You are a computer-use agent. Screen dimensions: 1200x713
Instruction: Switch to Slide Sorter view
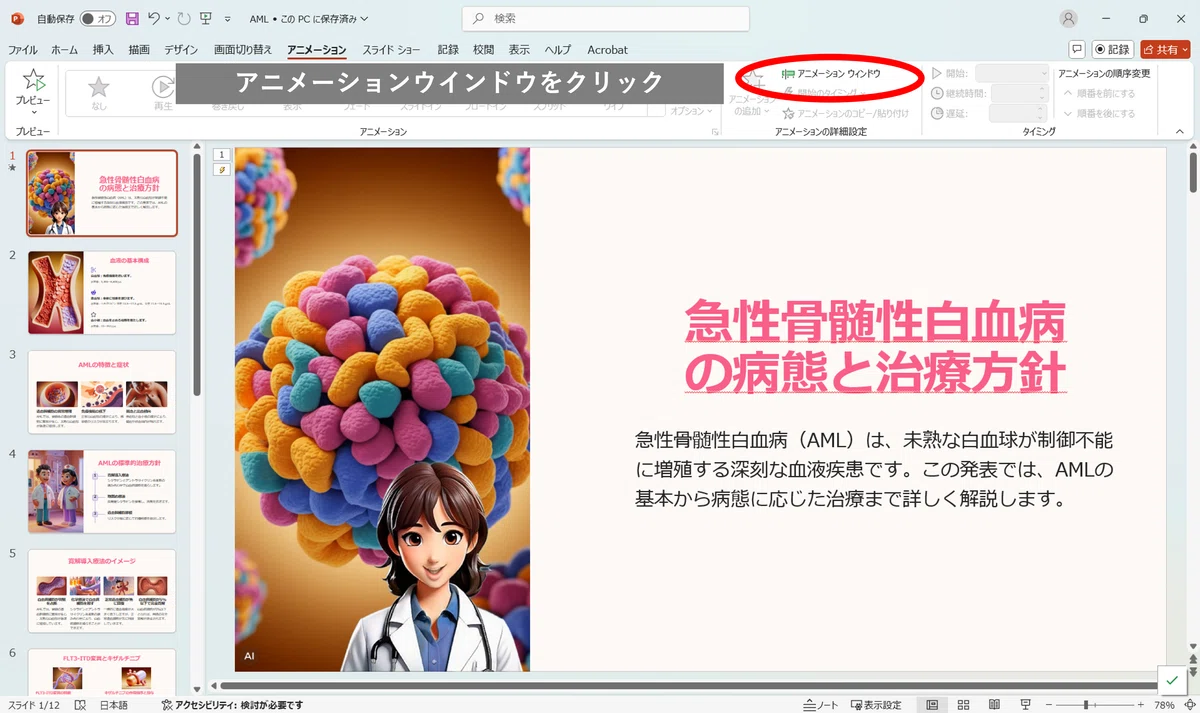[964, 705]
